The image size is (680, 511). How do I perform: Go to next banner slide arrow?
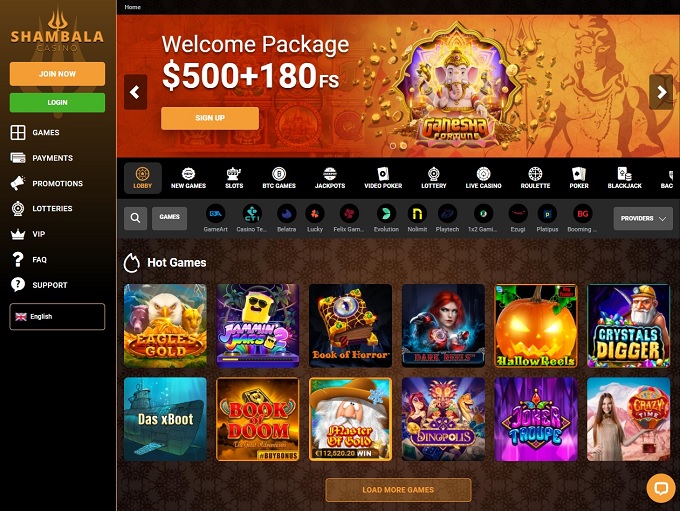click(x=661, y=92)
